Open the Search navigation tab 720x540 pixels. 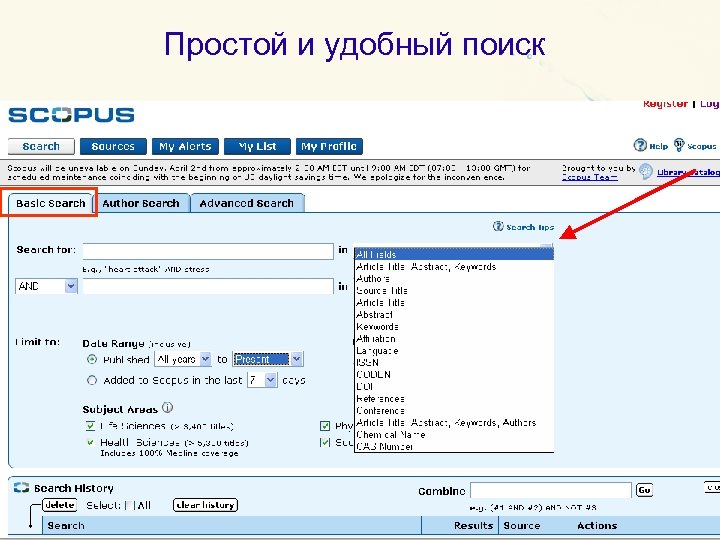pos(41,146)
